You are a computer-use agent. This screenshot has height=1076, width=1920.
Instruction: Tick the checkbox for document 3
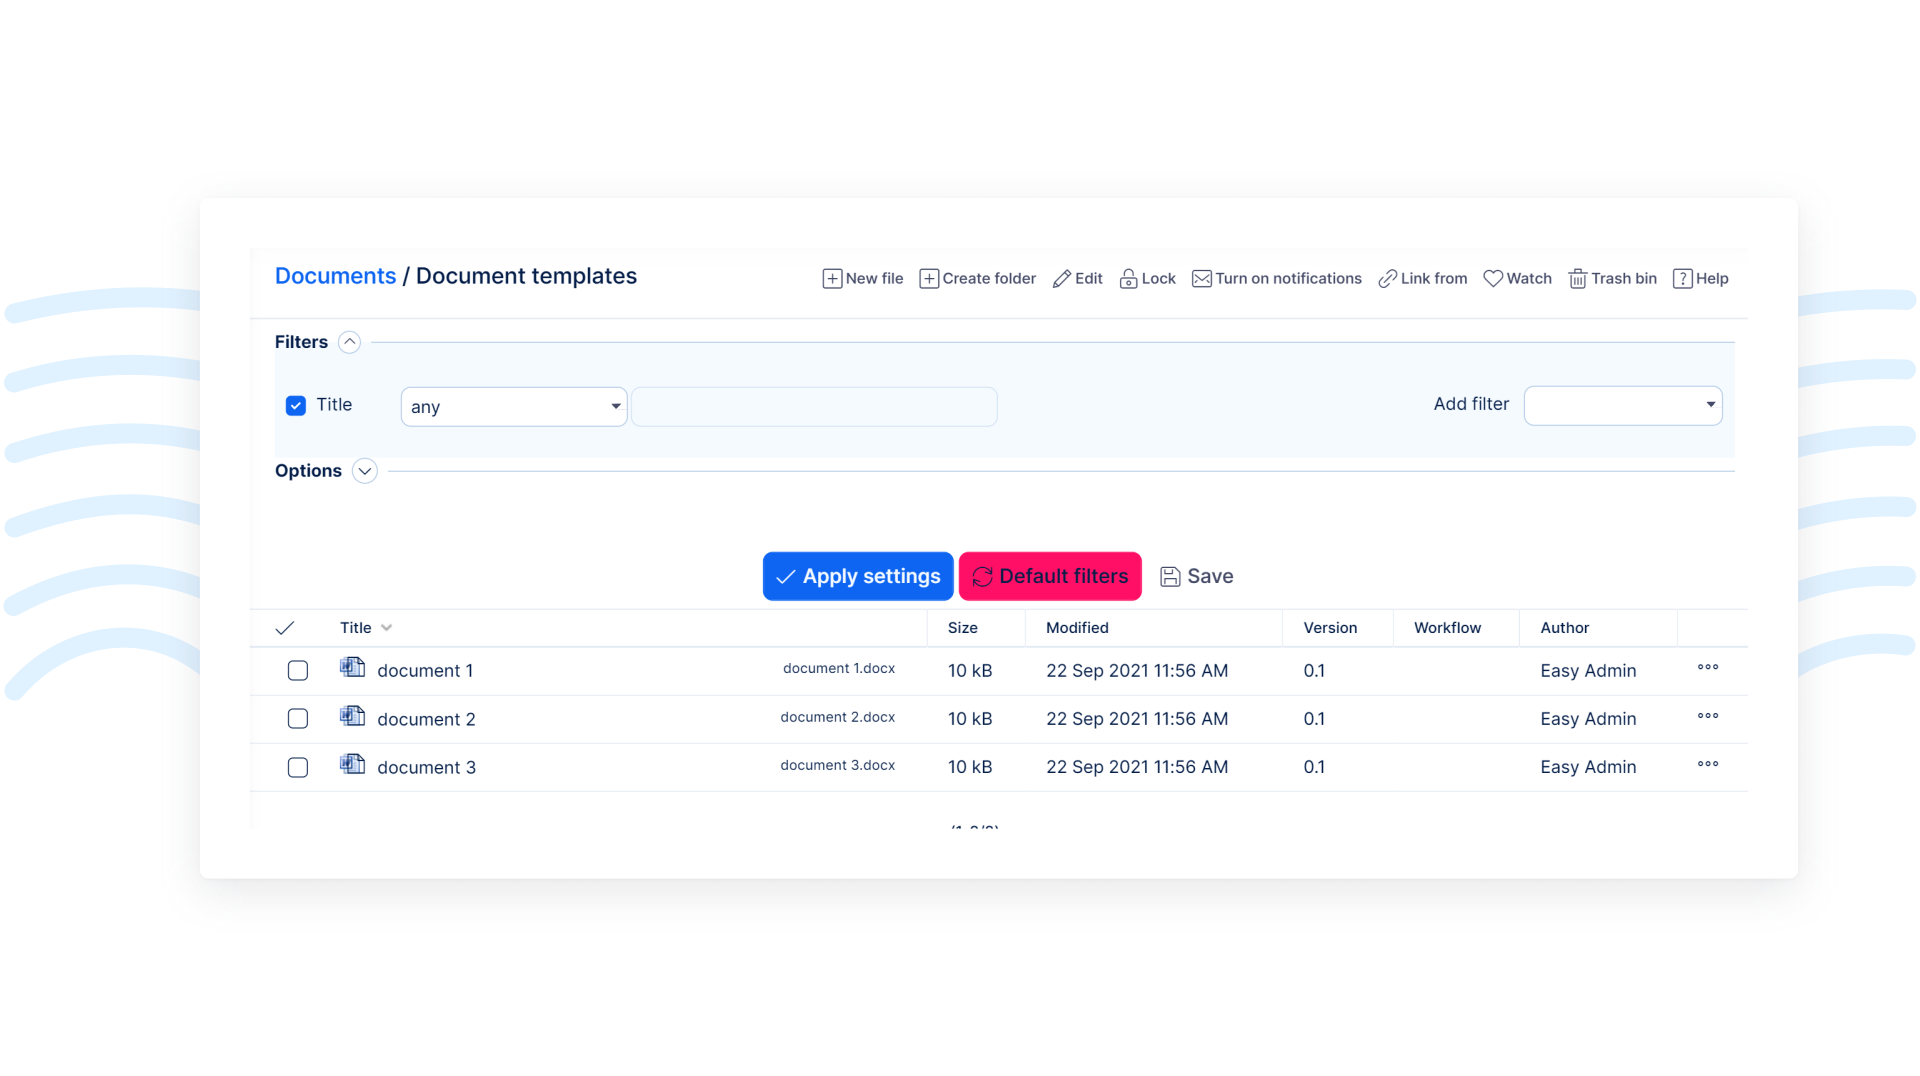coord(298,768)
